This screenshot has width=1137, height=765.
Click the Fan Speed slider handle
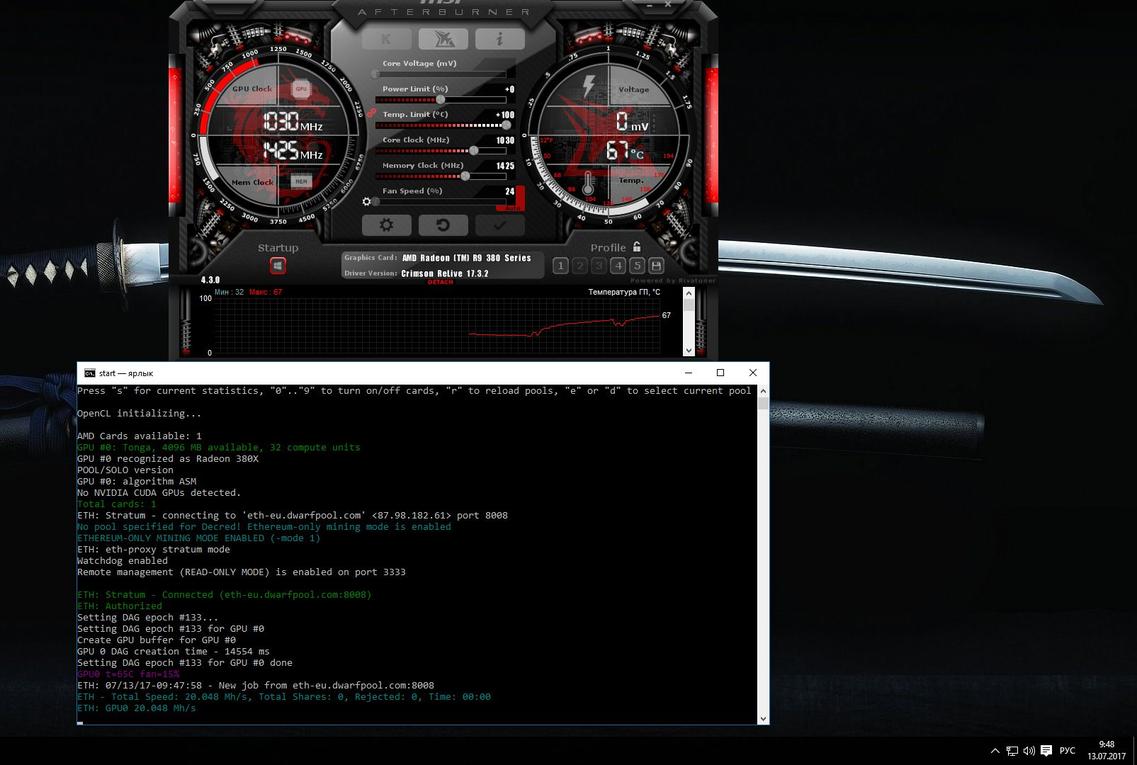coord(376,202)
